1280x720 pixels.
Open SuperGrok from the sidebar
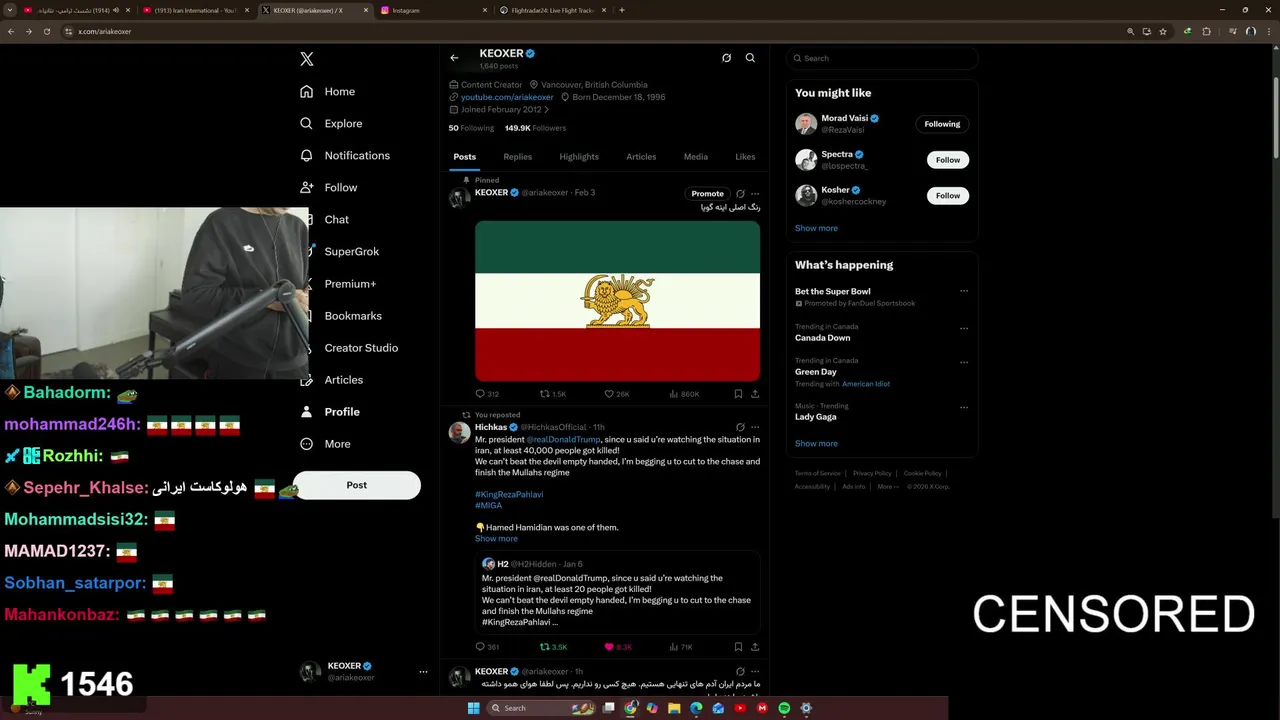351,251
